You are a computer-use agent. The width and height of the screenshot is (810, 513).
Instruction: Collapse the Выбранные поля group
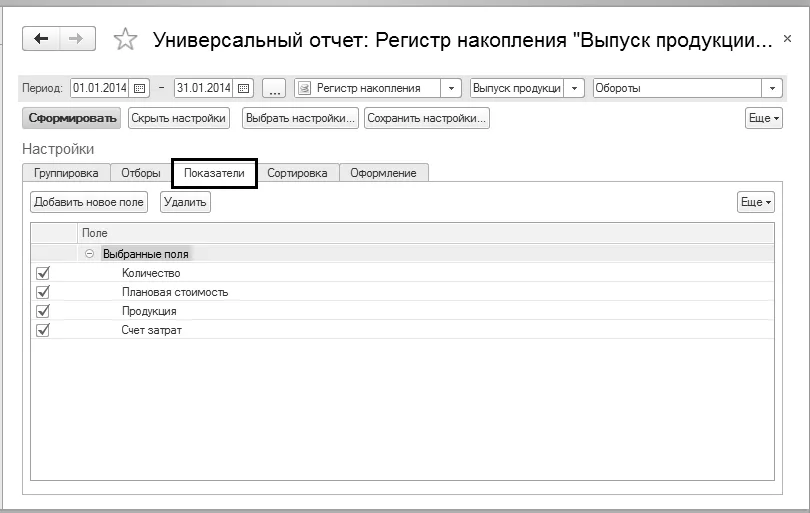(89, 254)
